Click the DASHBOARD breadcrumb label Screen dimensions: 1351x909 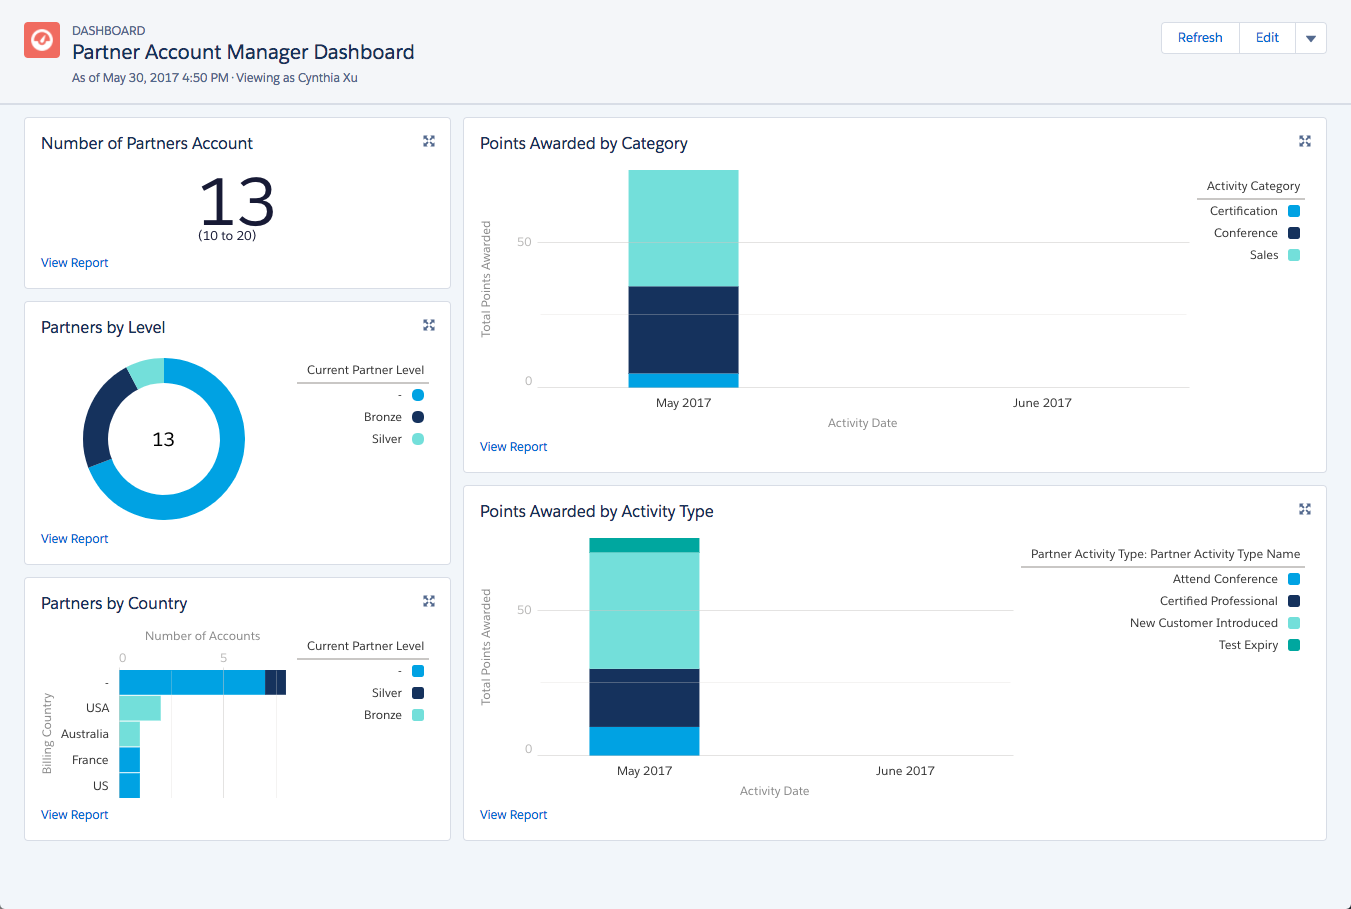click(108, 30)
